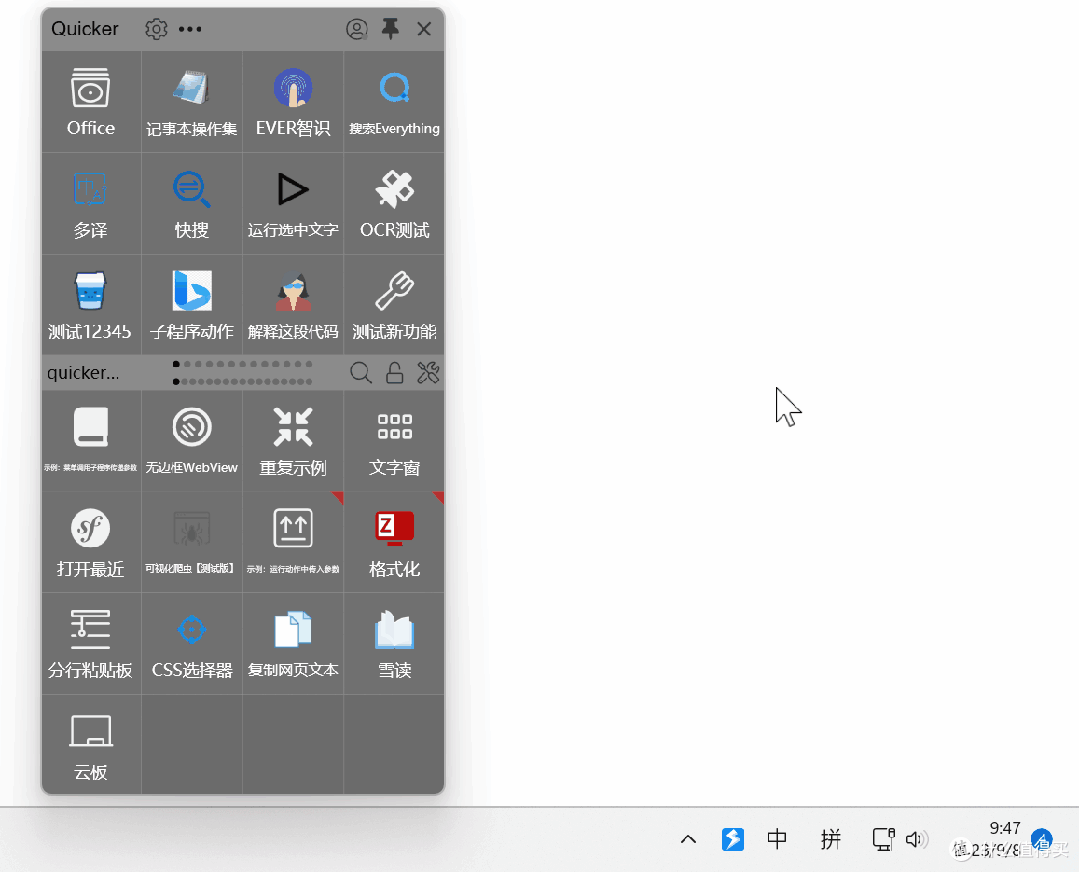Launch the 解释这段代码 action

coord(292,305)
